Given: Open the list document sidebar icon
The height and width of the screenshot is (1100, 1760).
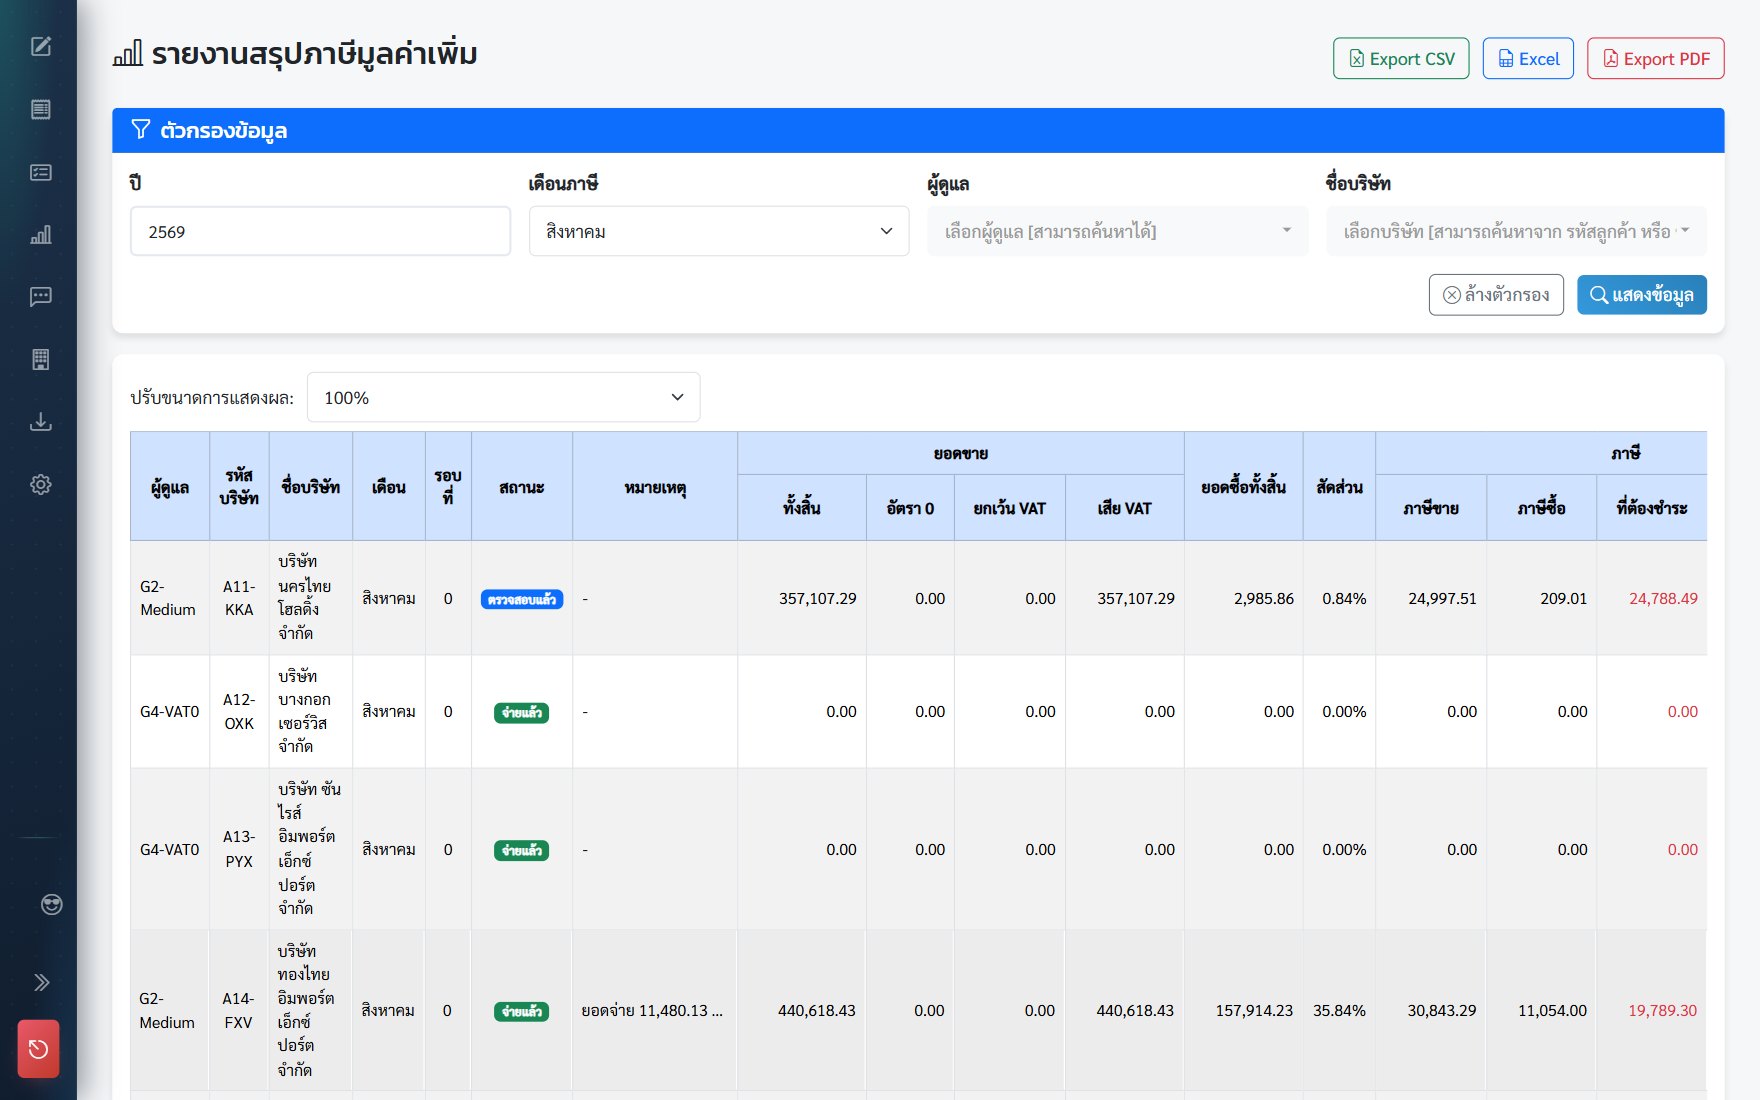Looking at the screenshot, I should coord(41,109).
